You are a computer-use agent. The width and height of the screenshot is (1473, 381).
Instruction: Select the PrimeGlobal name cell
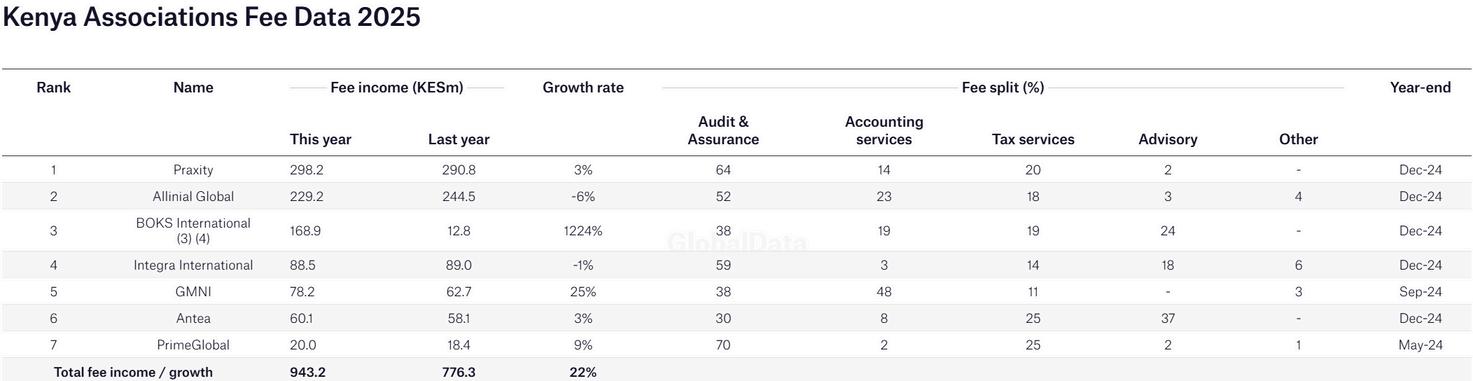coord(193,346)
